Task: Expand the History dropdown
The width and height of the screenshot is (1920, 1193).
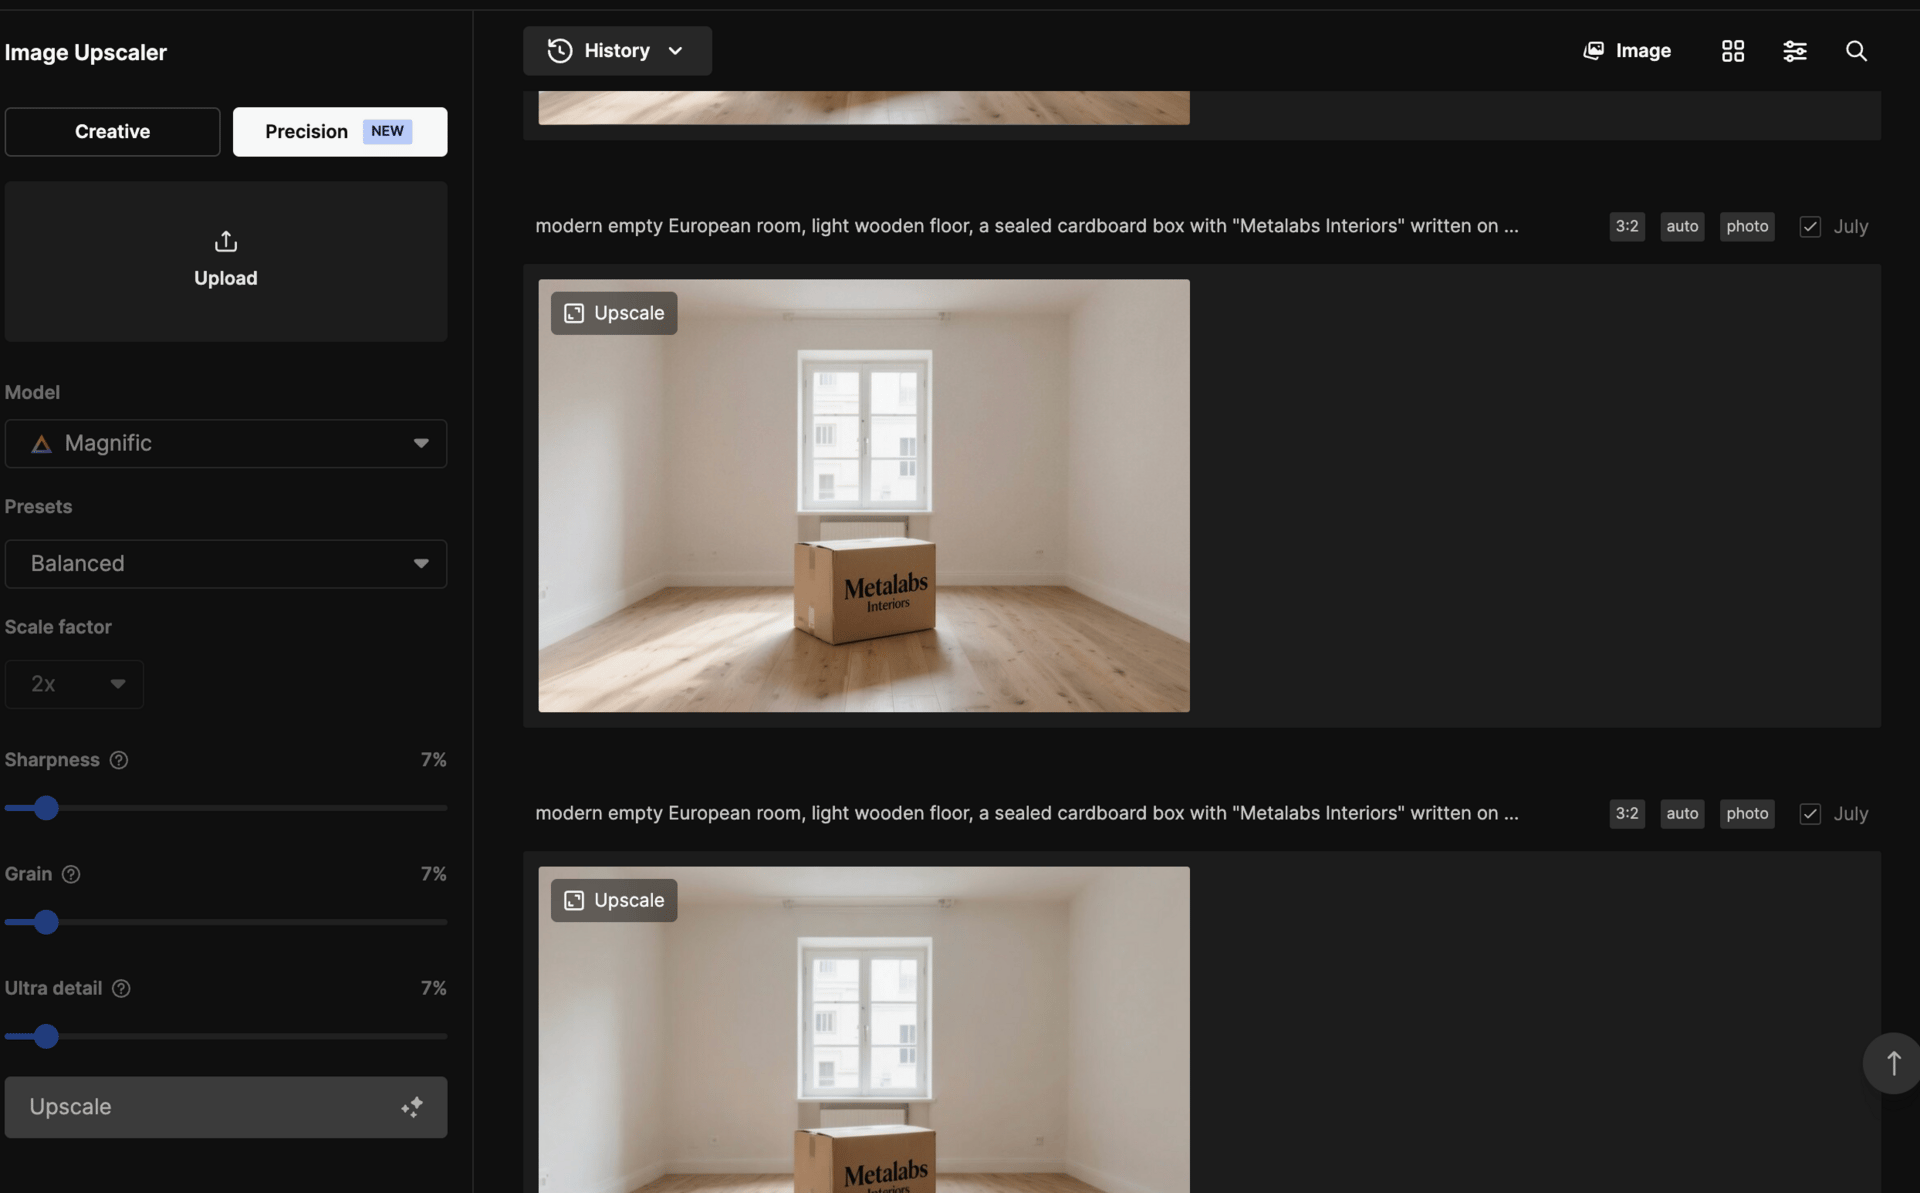Action: [x=617, y=51]
